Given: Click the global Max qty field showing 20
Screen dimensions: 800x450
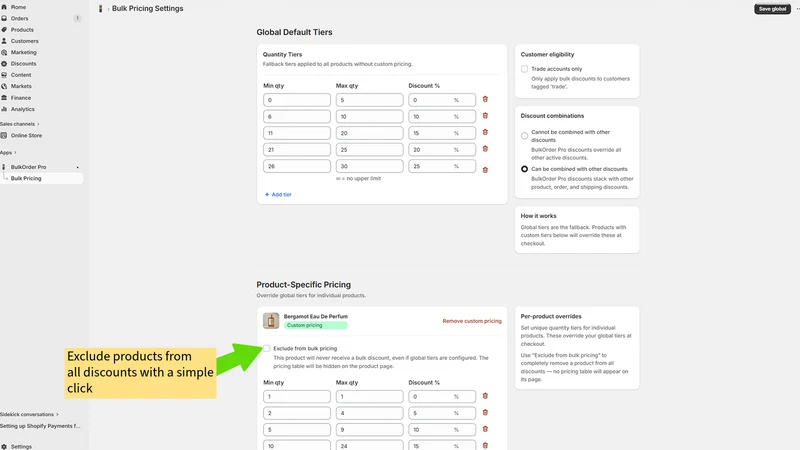Looking at the screenshot, I should [x=369, y=133].
